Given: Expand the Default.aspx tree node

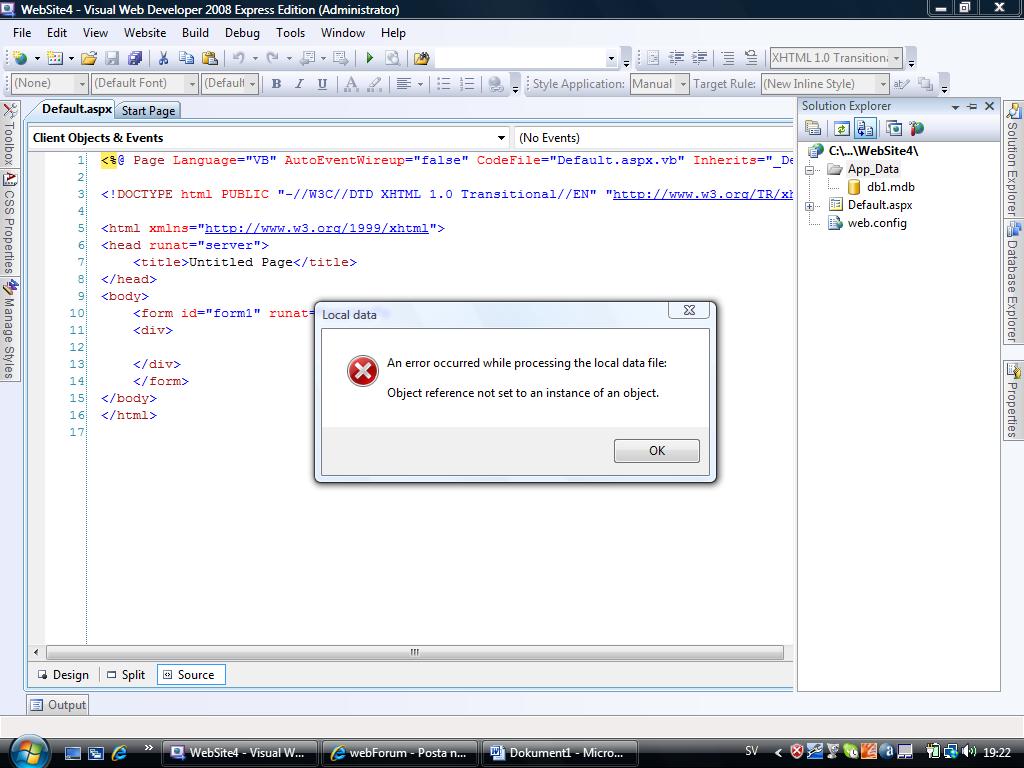Looking at the screenshot, I should (x=810, y=206).
